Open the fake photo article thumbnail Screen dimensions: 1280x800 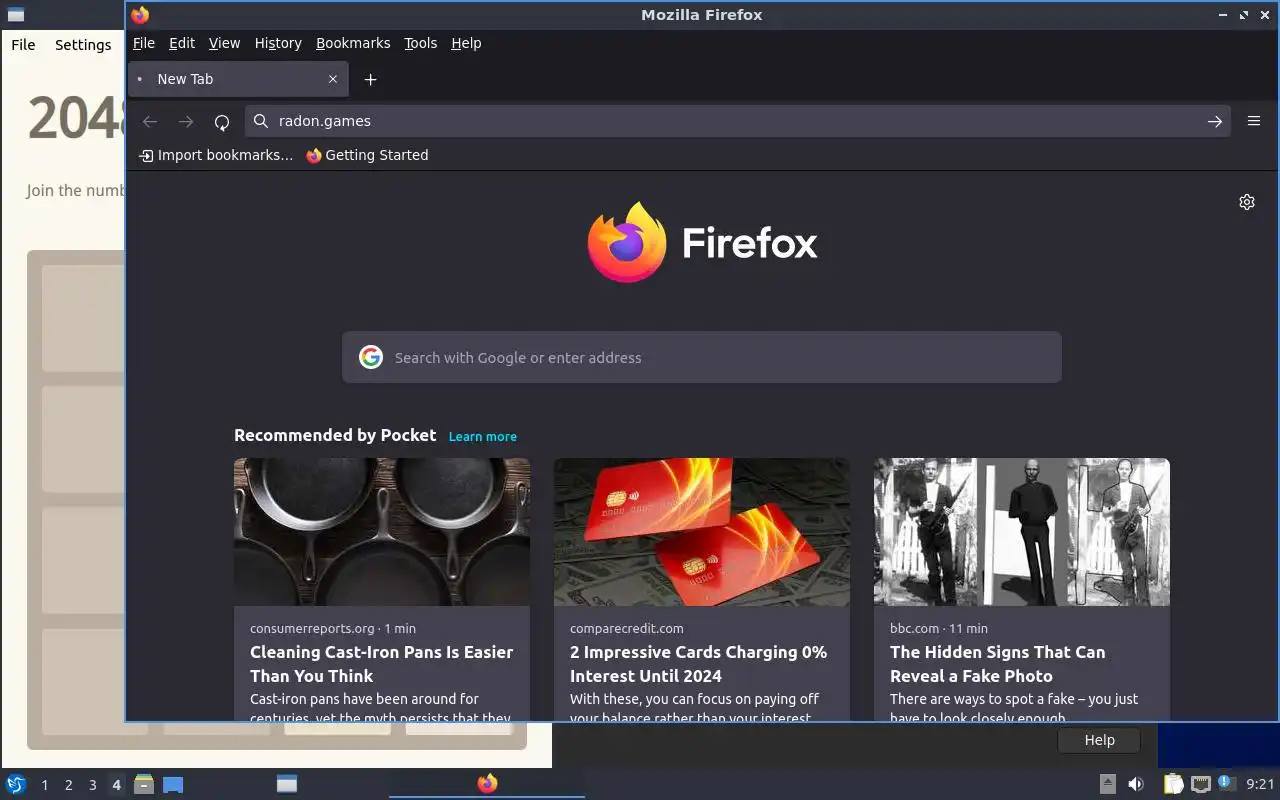(1022, 532)
